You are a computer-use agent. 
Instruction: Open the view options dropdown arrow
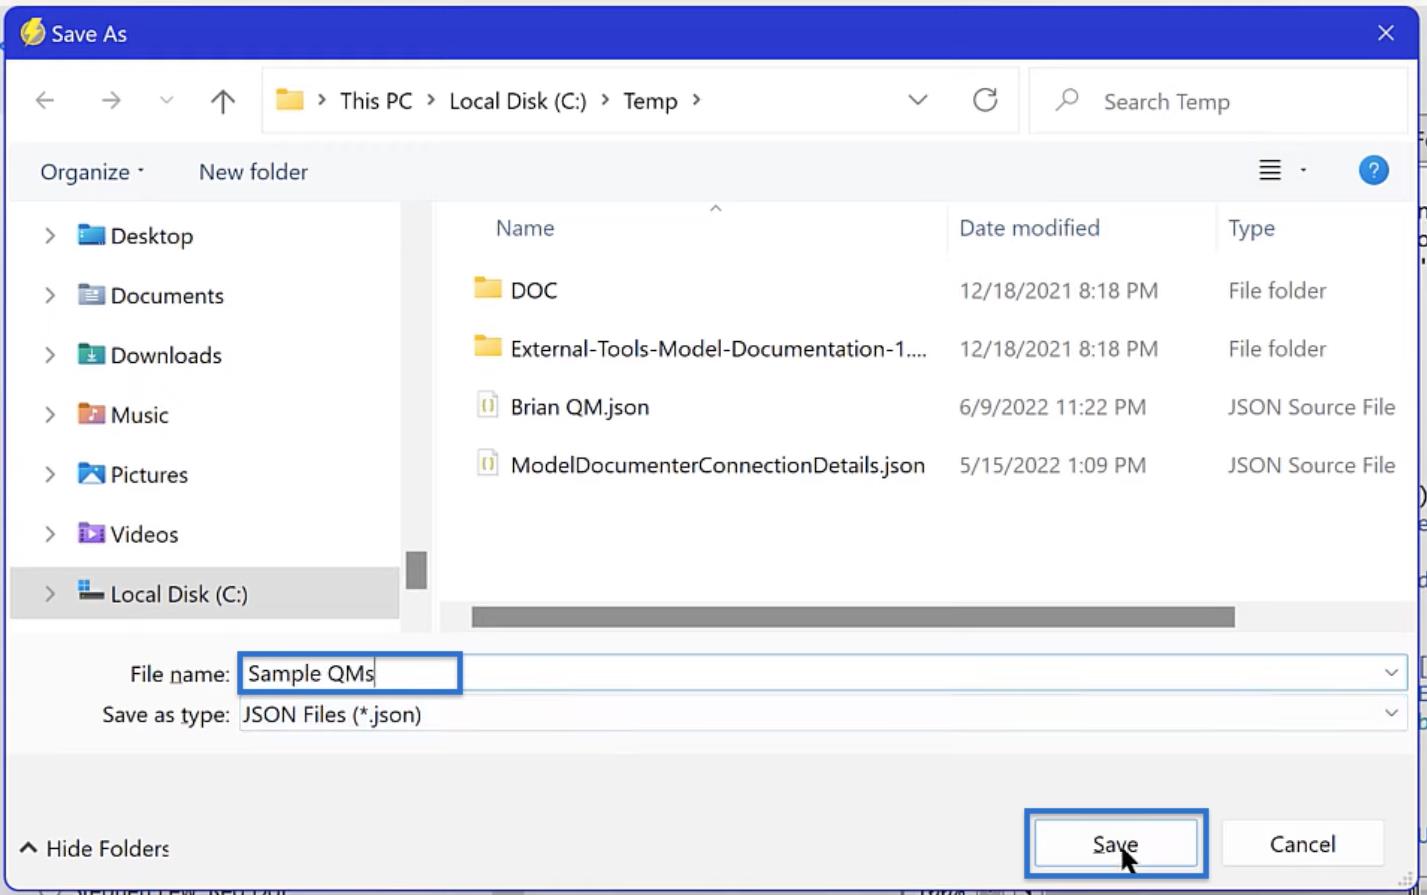pyautogui.click(x=1303, y=171)
